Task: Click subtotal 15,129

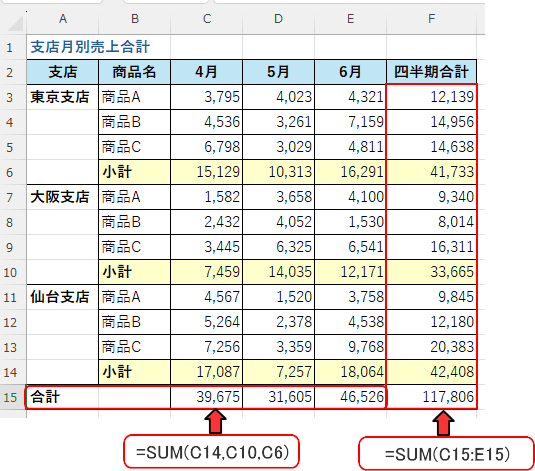Action: 206,172
